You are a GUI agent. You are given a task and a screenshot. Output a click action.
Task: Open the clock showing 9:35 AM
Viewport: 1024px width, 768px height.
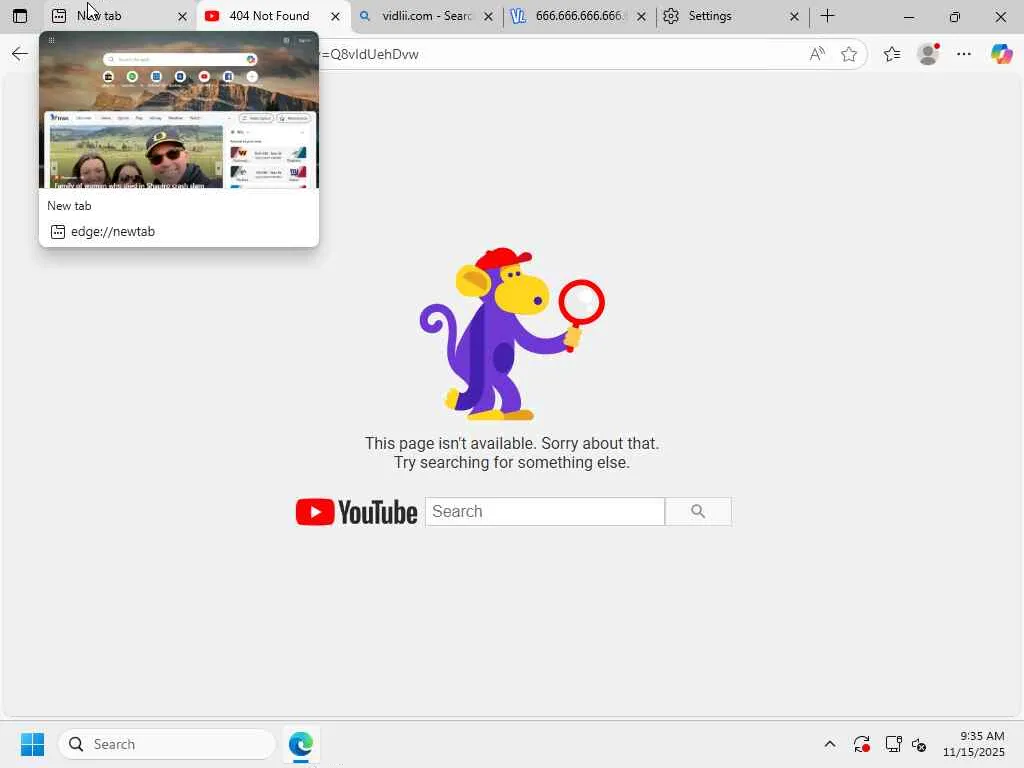(x=973, y=744)
